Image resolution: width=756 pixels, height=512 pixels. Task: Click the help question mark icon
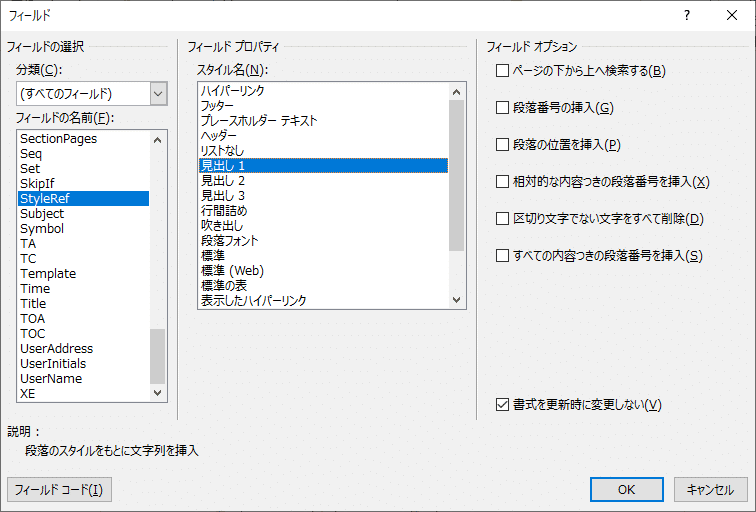[687, 16]
